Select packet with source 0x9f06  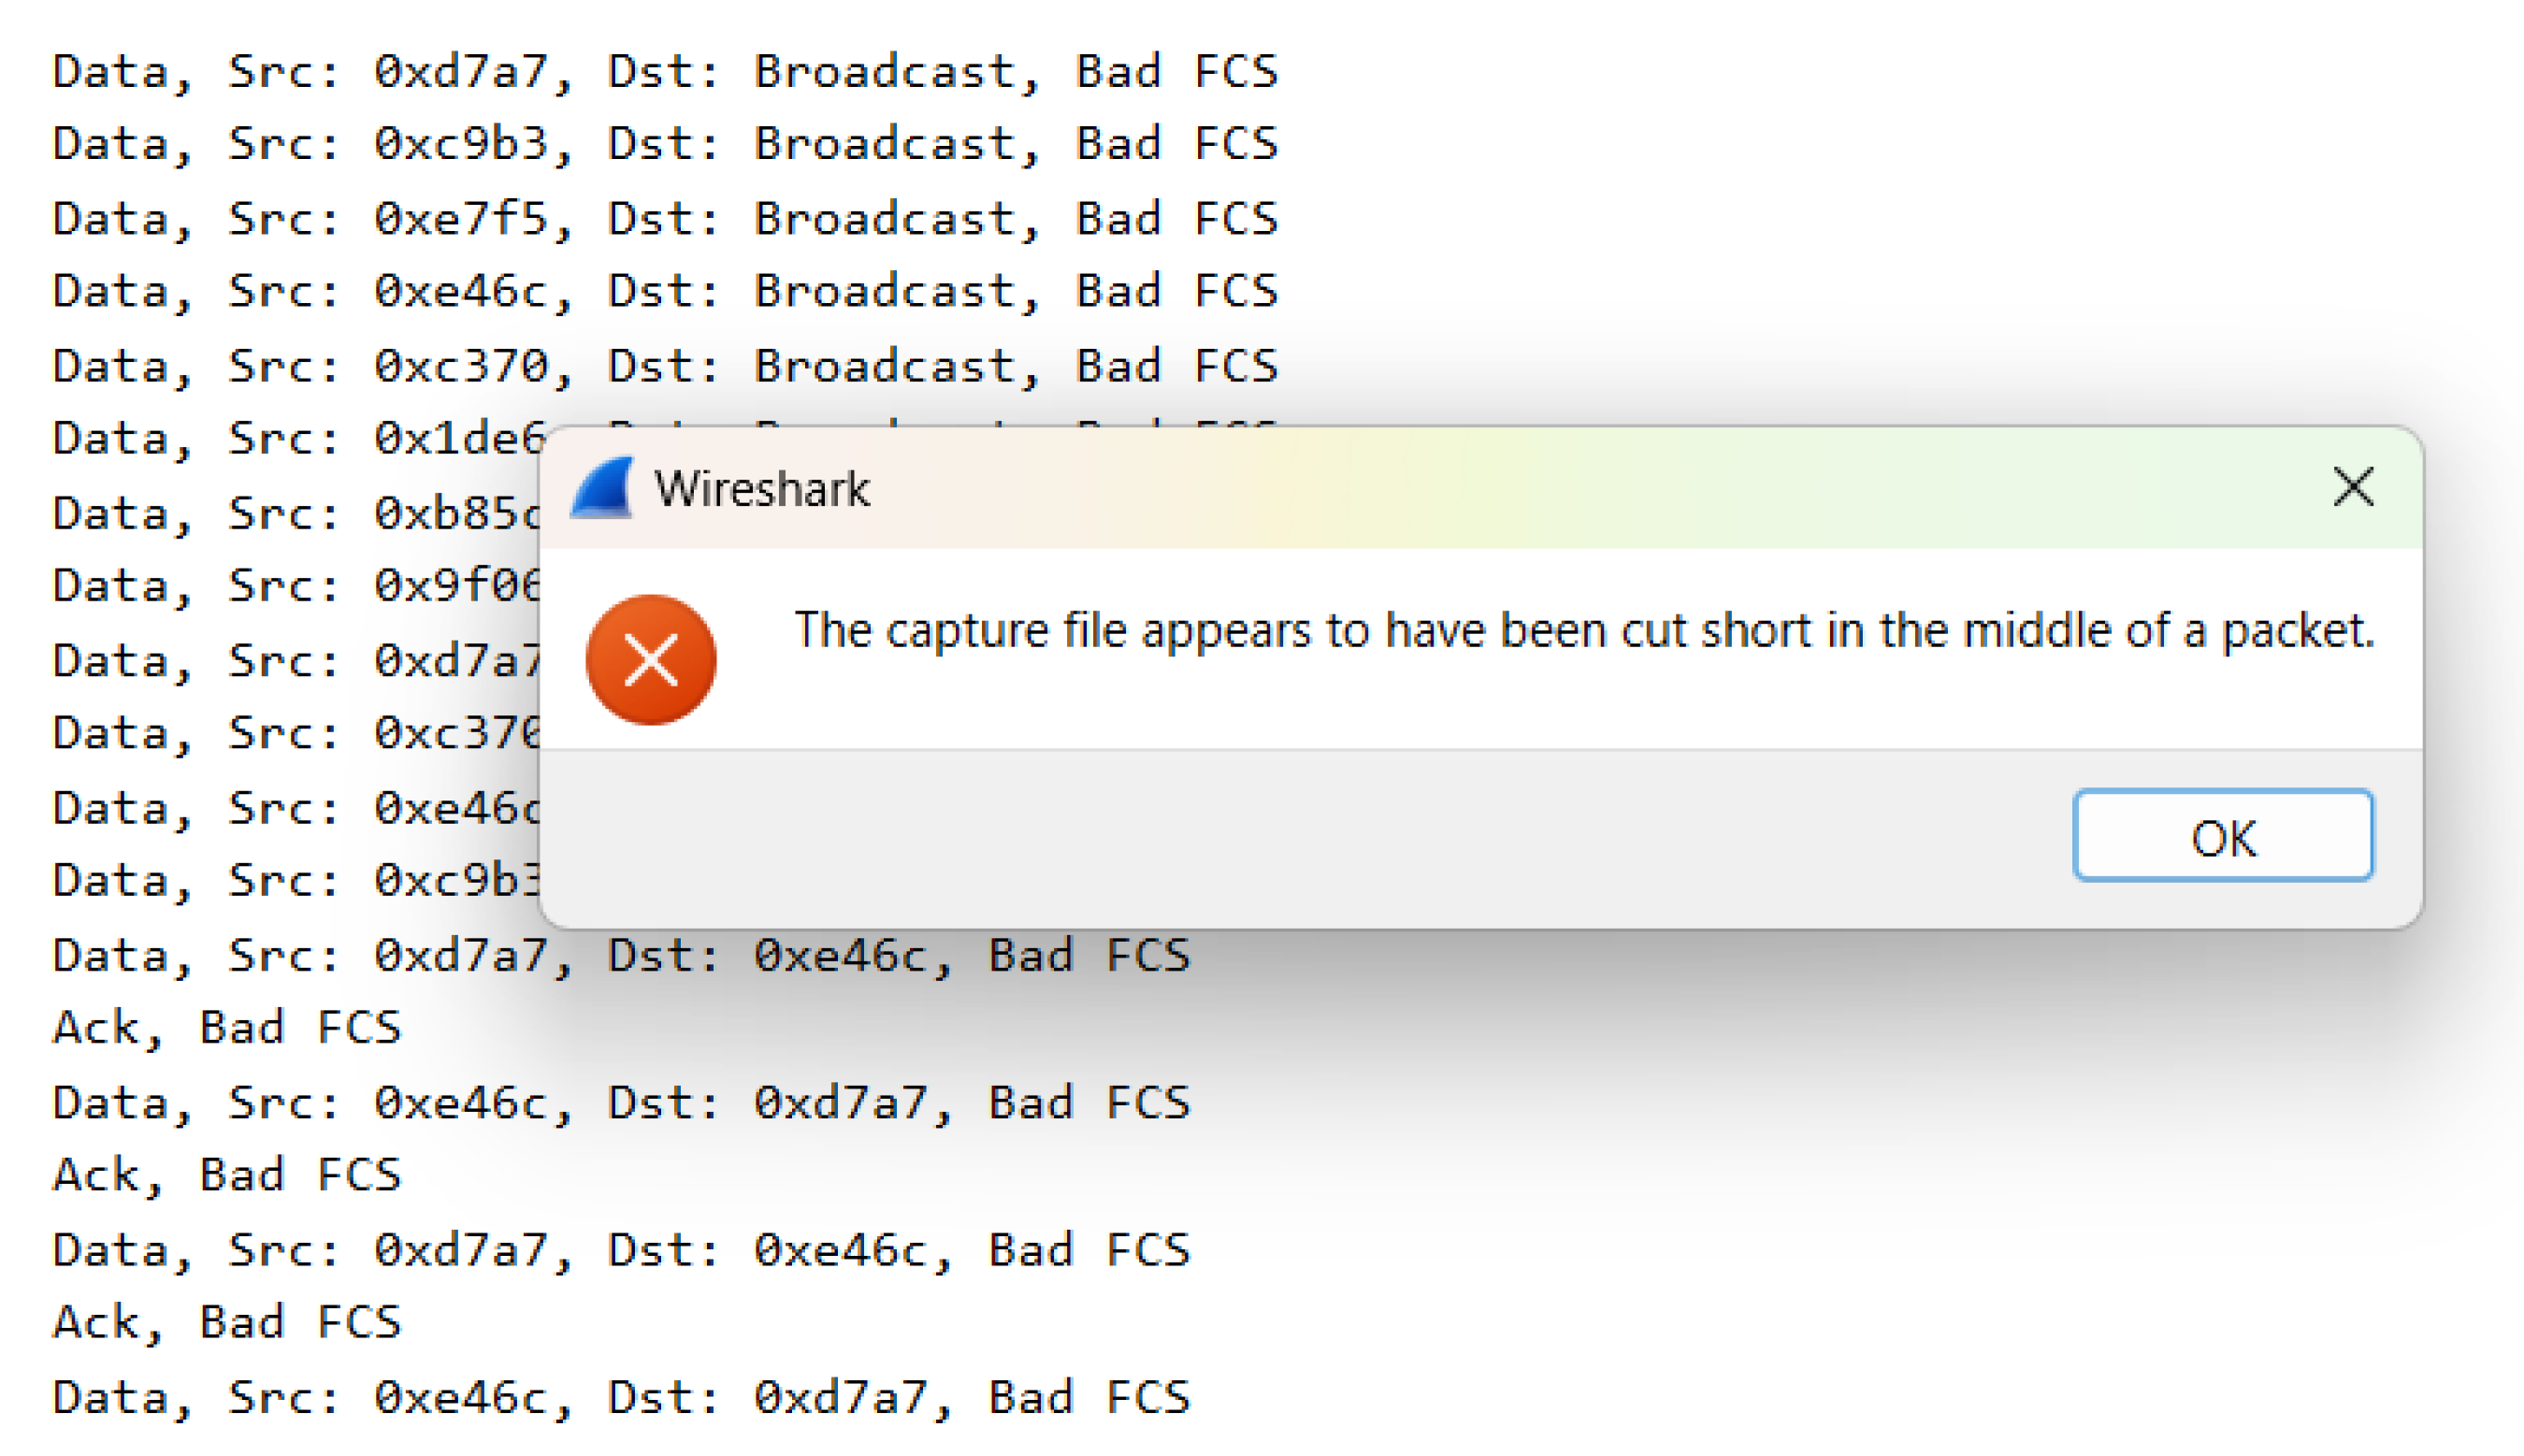(298, 586)
